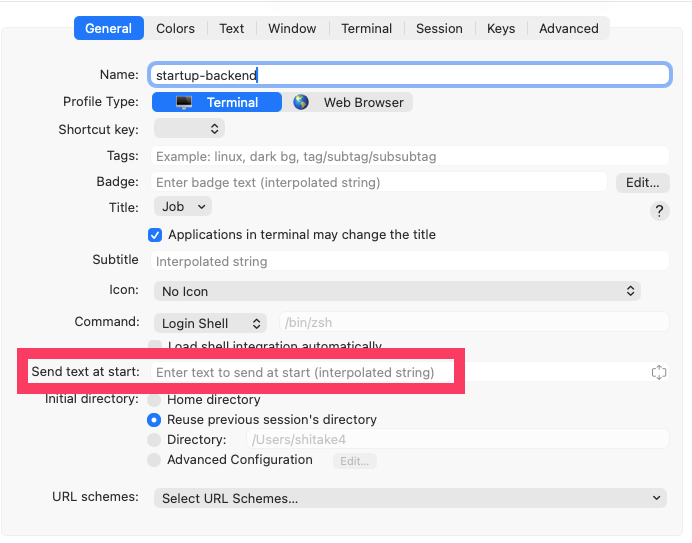This screenshot has height=543, width=692.
Task: Select Reuse previous session's directory option
Action: pos(154,420)
